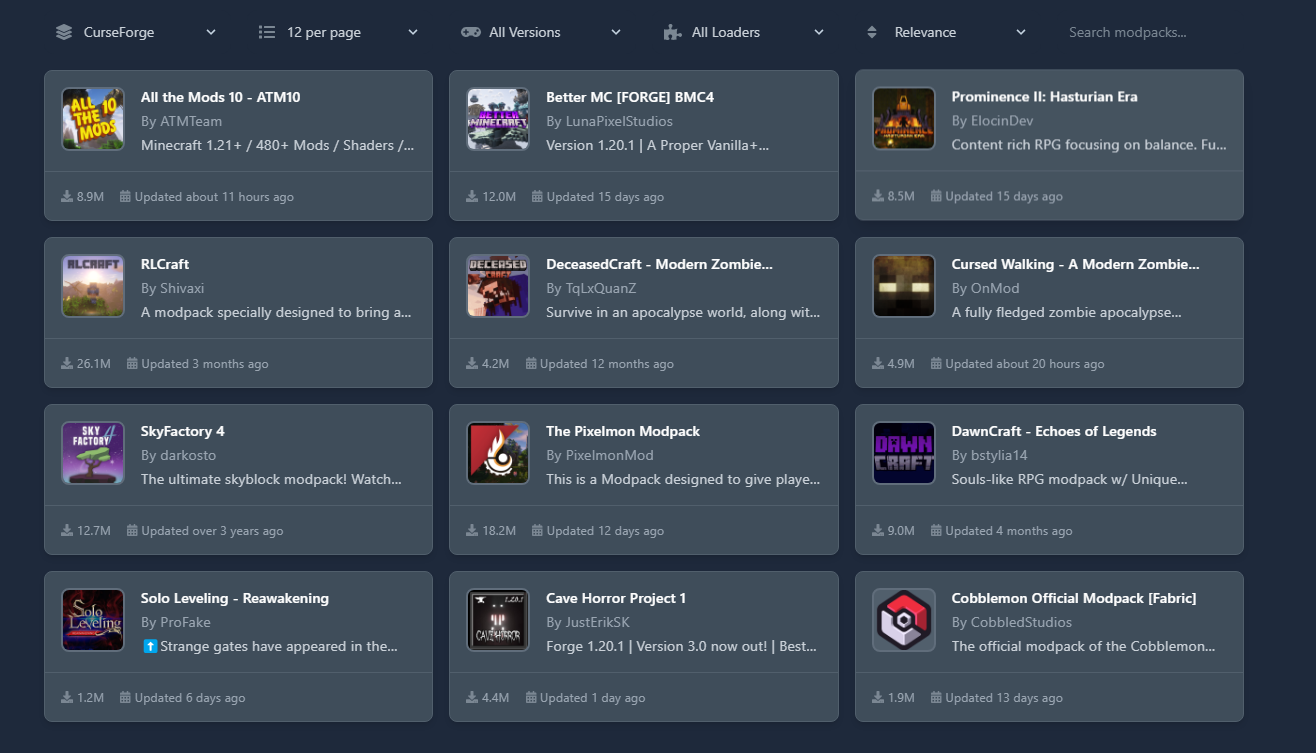Click the RLCraft modpack icon
1316x753 pixels.
[93, 286]
